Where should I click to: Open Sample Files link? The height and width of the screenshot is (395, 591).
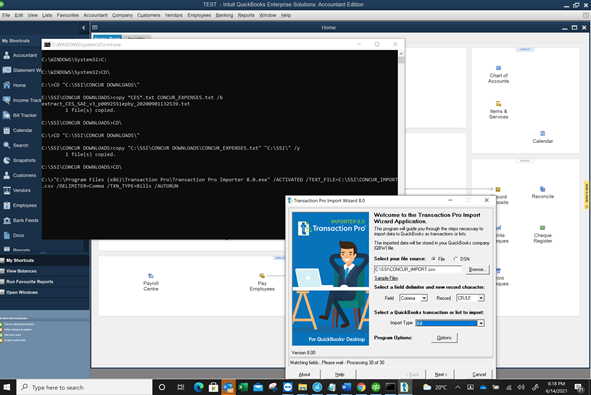pyautogui.click(x=386, y=278)
